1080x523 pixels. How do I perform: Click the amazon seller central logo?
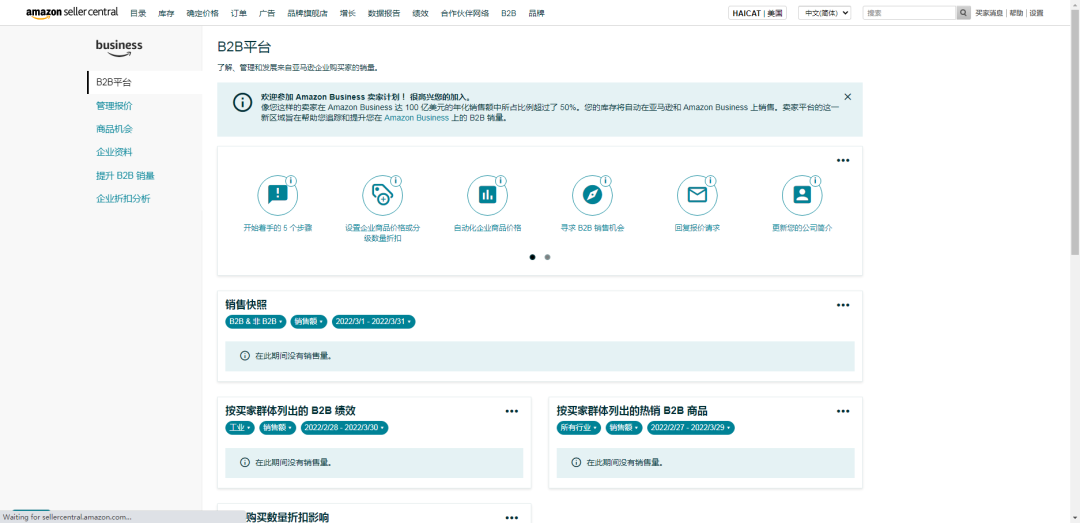point(72,13)
